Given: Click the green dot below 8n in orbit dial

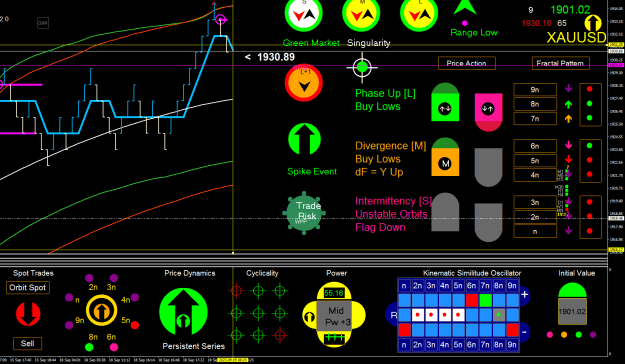Looking at the screenshot, I should (x=89, y=347).
